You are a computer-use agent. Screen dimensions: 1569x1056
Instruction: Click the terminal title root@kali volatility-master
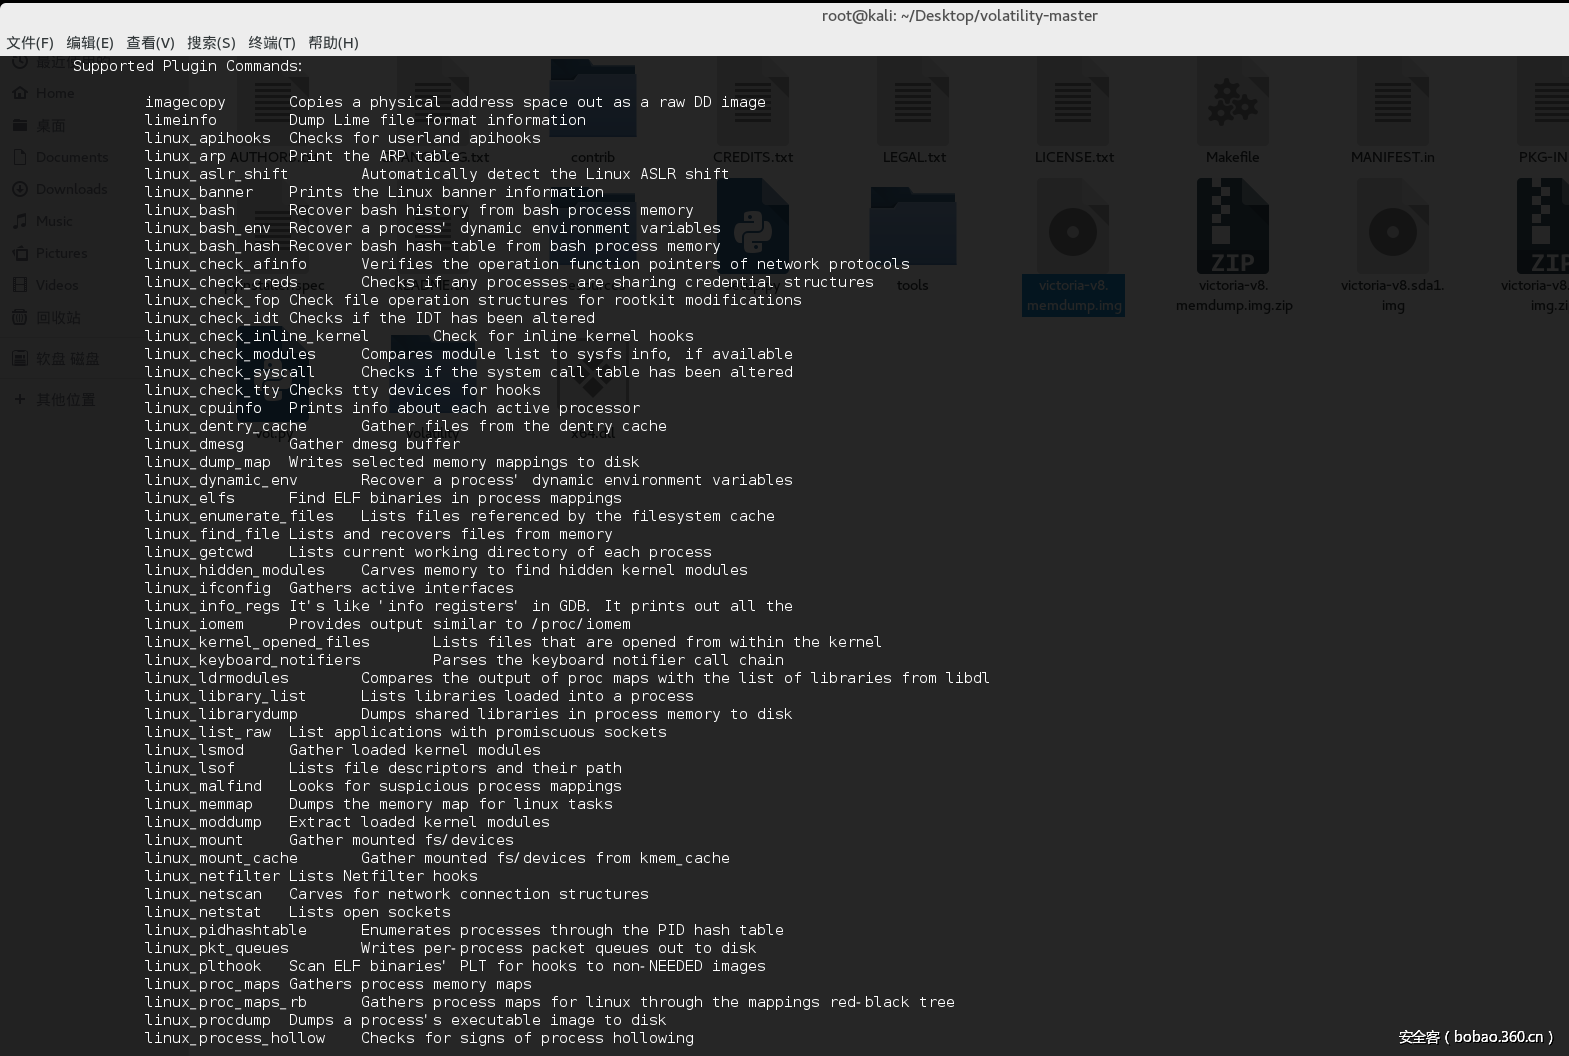click(x=959, y=15)
